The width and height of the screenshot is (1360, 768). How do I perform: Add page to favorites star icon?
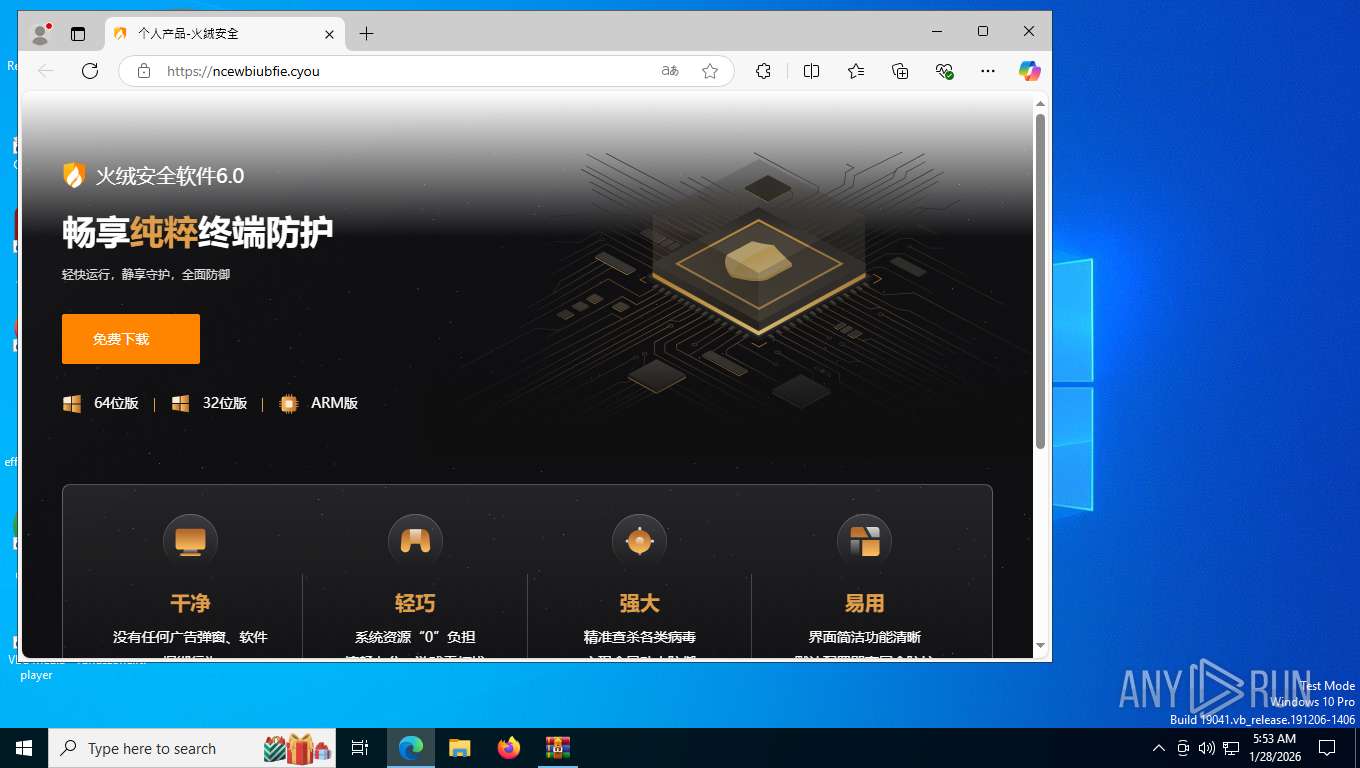pyautogui.click(x=710, y=71)
